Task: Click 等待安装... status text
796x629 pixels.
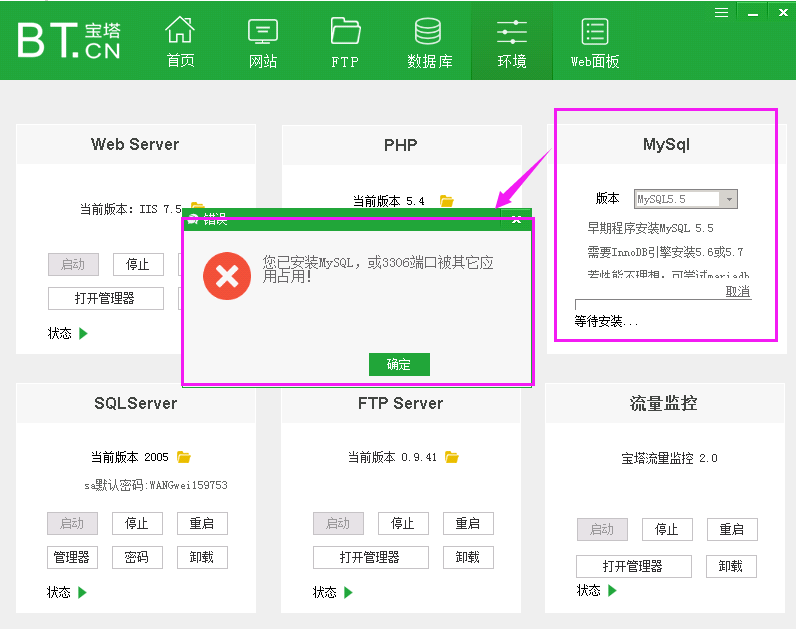Action: (606, 321)
